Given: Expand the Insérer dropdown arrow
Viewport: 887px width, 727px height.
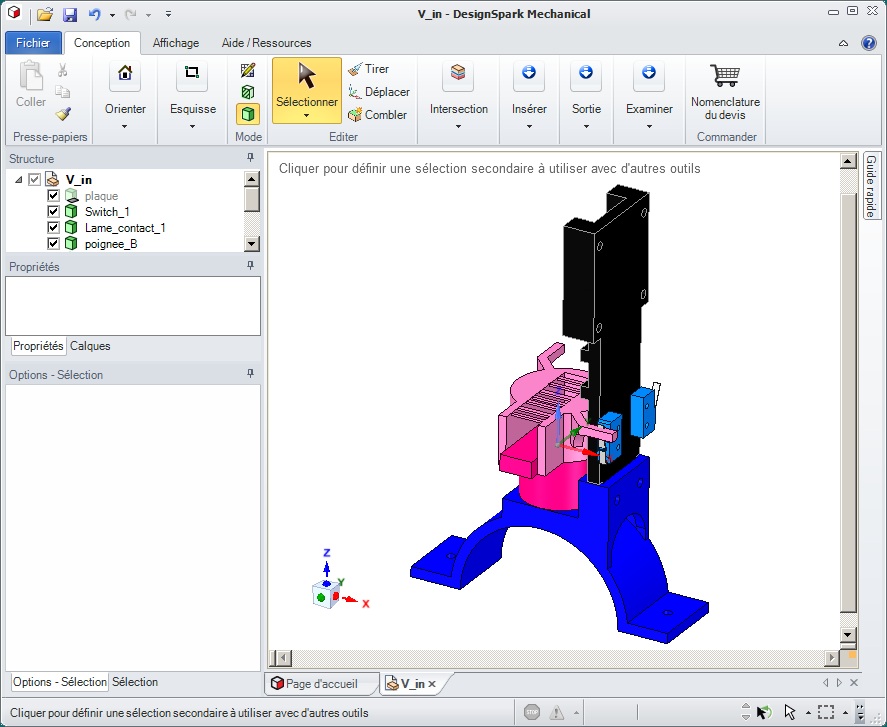Looking at the screenshot, I should point(529,126).
